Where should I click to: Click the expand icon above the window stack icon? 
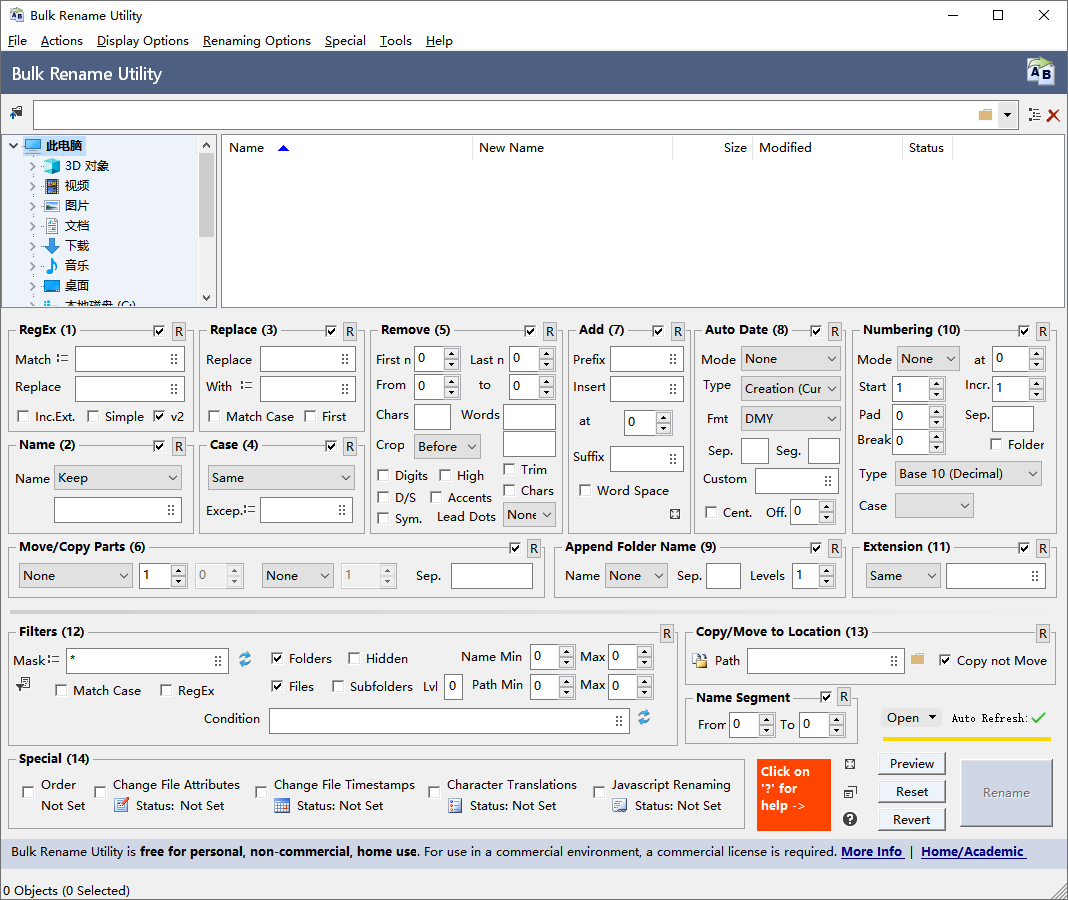[x=850, y=764]
